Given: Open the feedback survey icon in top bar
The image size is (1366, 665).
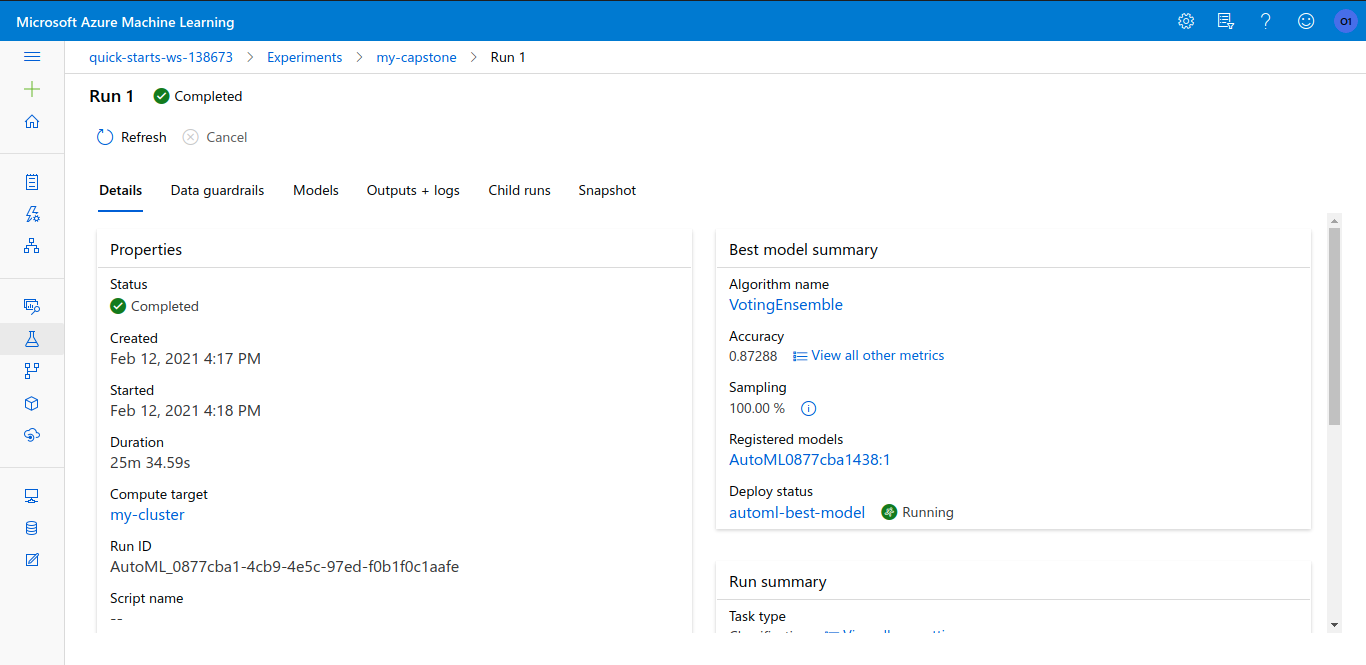Looking at the screenshot, I should [x=1226, y=21].
